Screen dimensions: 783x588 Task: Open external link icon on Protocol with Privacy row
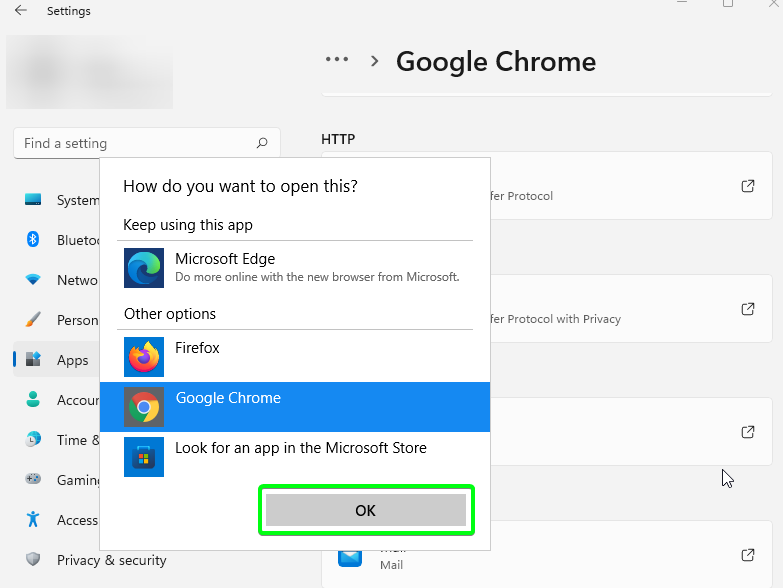(x=748, y=309)
